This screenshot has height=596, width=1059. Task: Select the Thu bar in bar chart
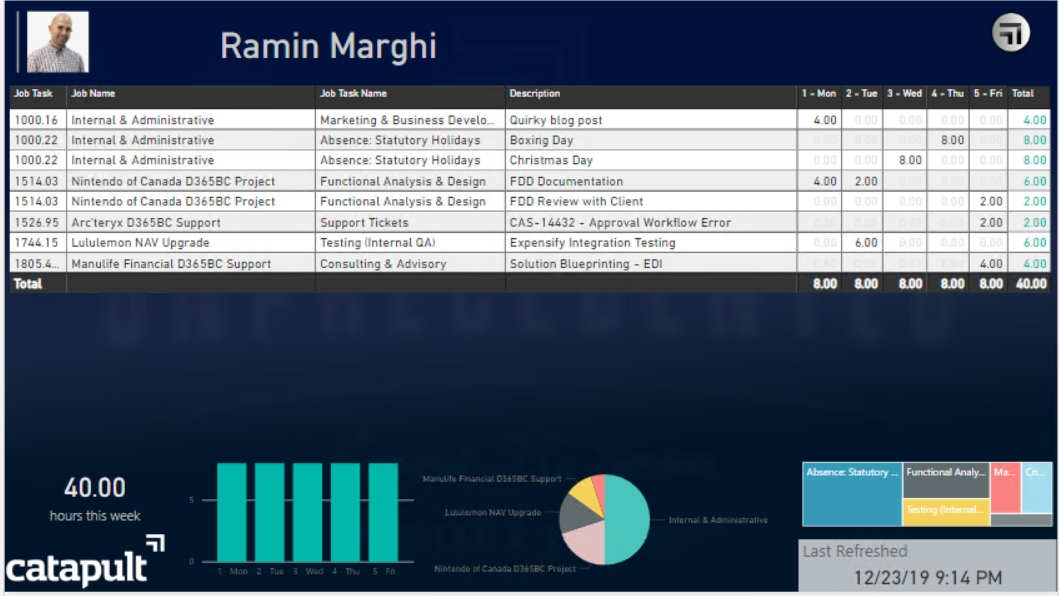point(345,512)
